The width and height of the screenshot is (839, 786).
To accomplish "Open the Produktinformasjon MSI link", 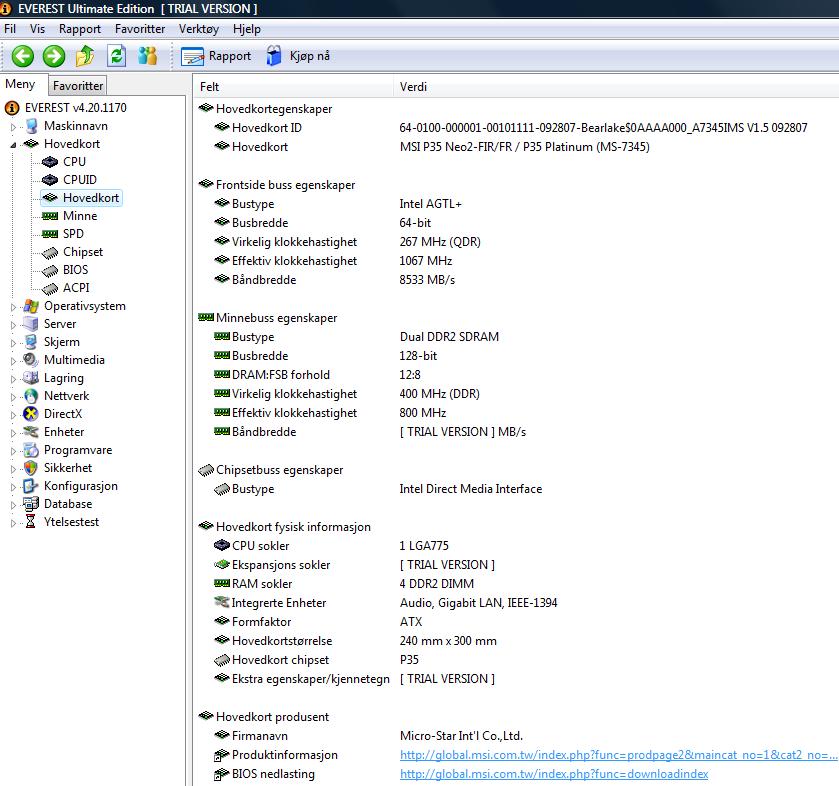I will click(x=618, y=755).
